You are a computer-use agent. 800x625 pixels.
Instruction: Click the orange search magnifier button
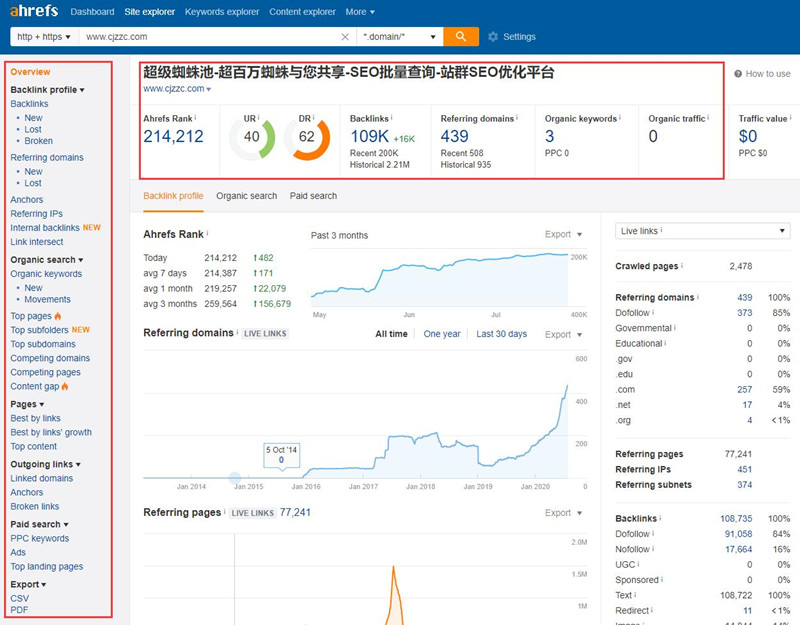pyautogui.click(x=460, y=37)
